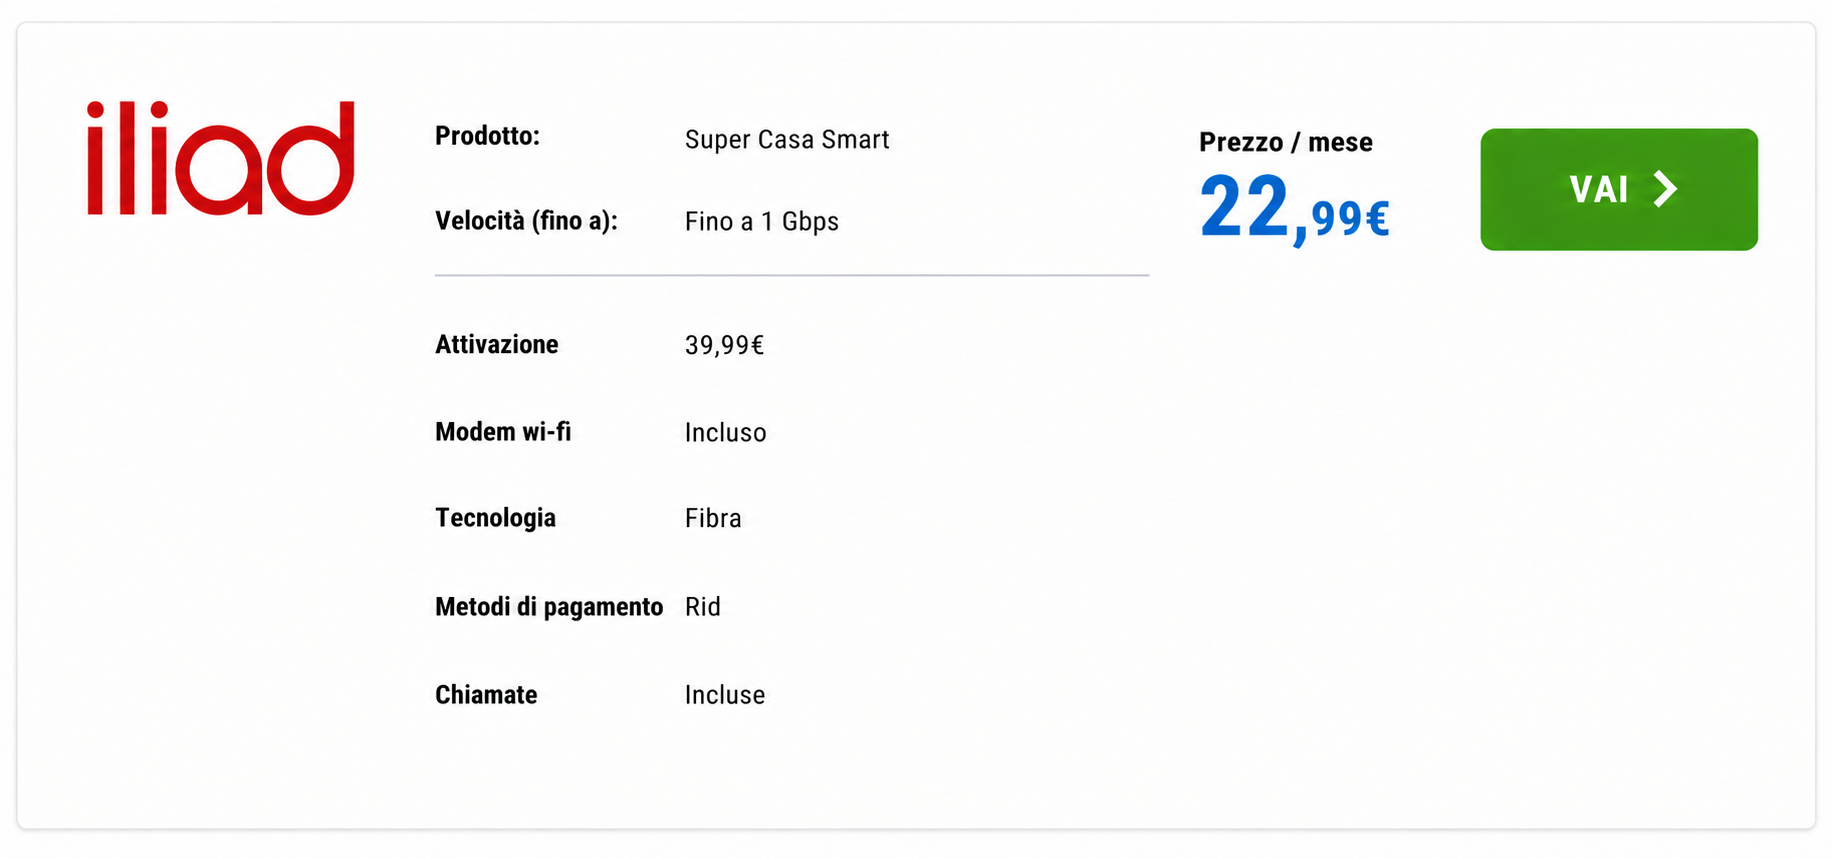Click the Attivazione label

pos(496,345)
